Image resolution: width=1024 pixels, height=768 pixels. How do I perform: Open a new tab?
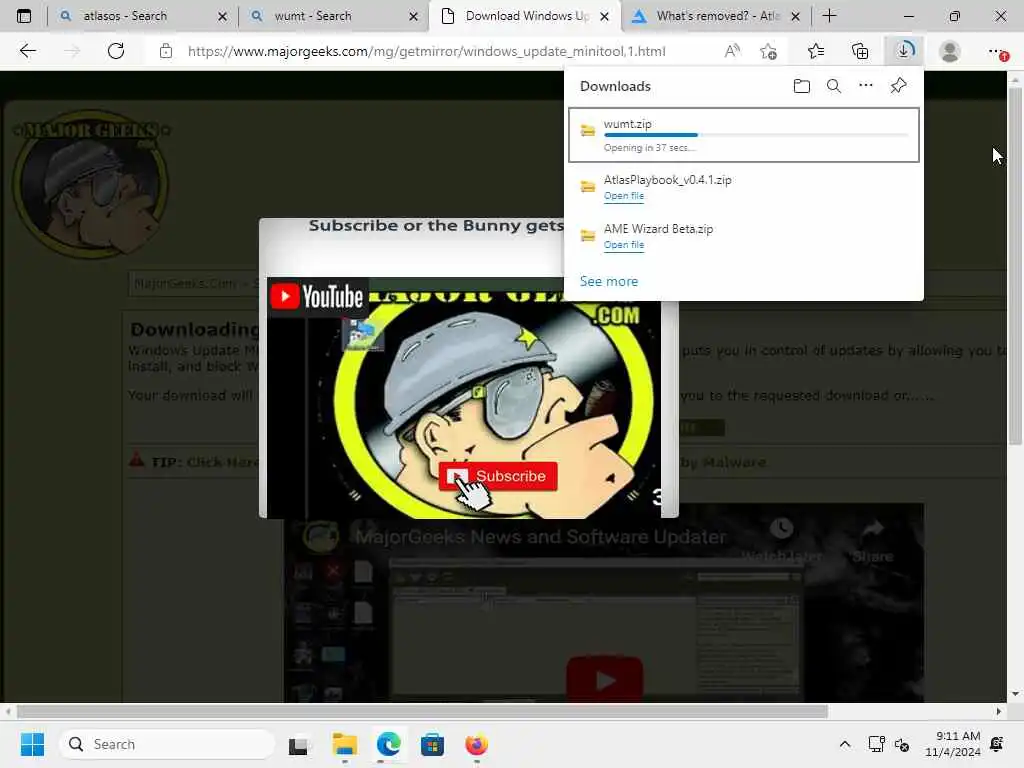click(x=829, y=16)
